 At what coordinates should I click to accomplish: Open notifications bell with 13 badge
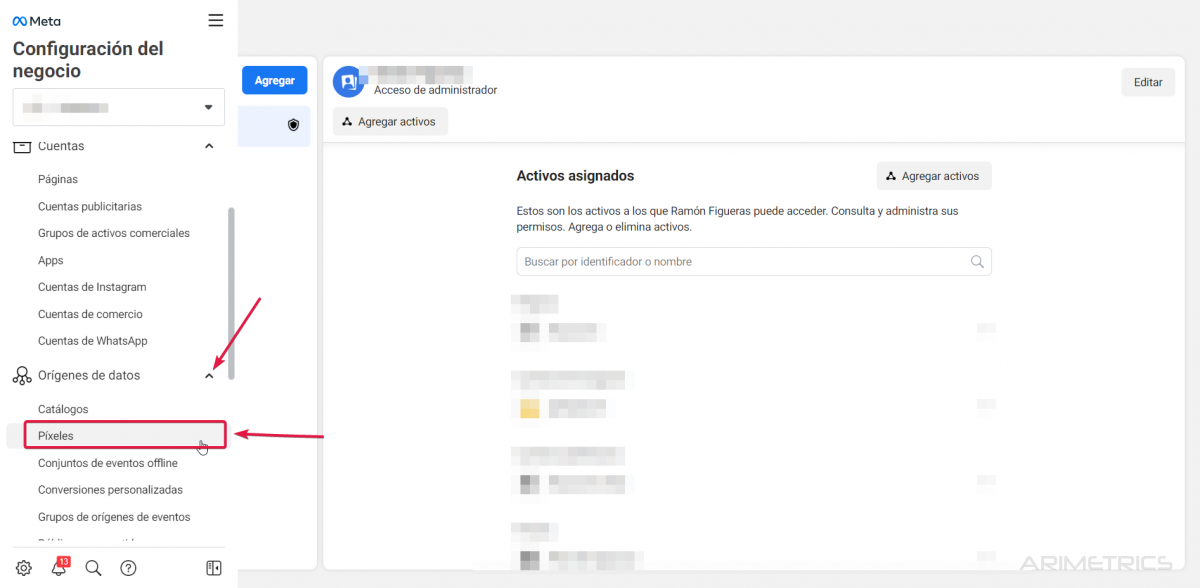tap(59, 567)
